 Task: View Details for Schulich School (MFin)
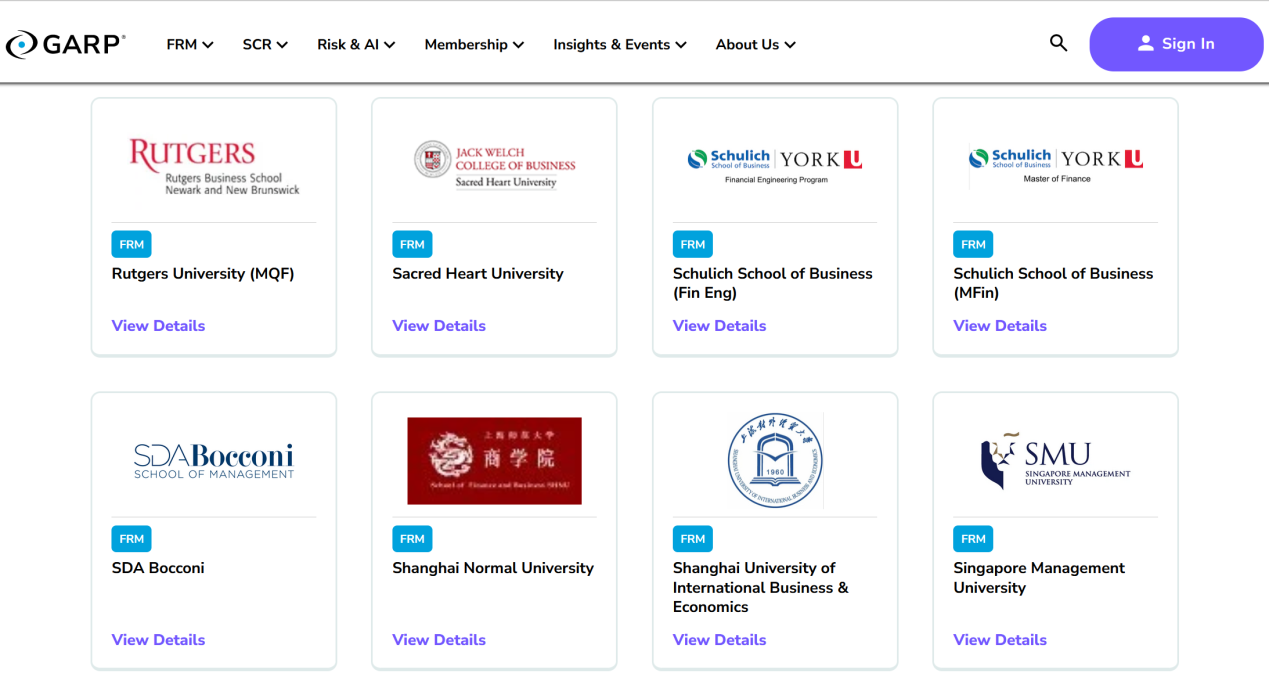coord(1000,326)
